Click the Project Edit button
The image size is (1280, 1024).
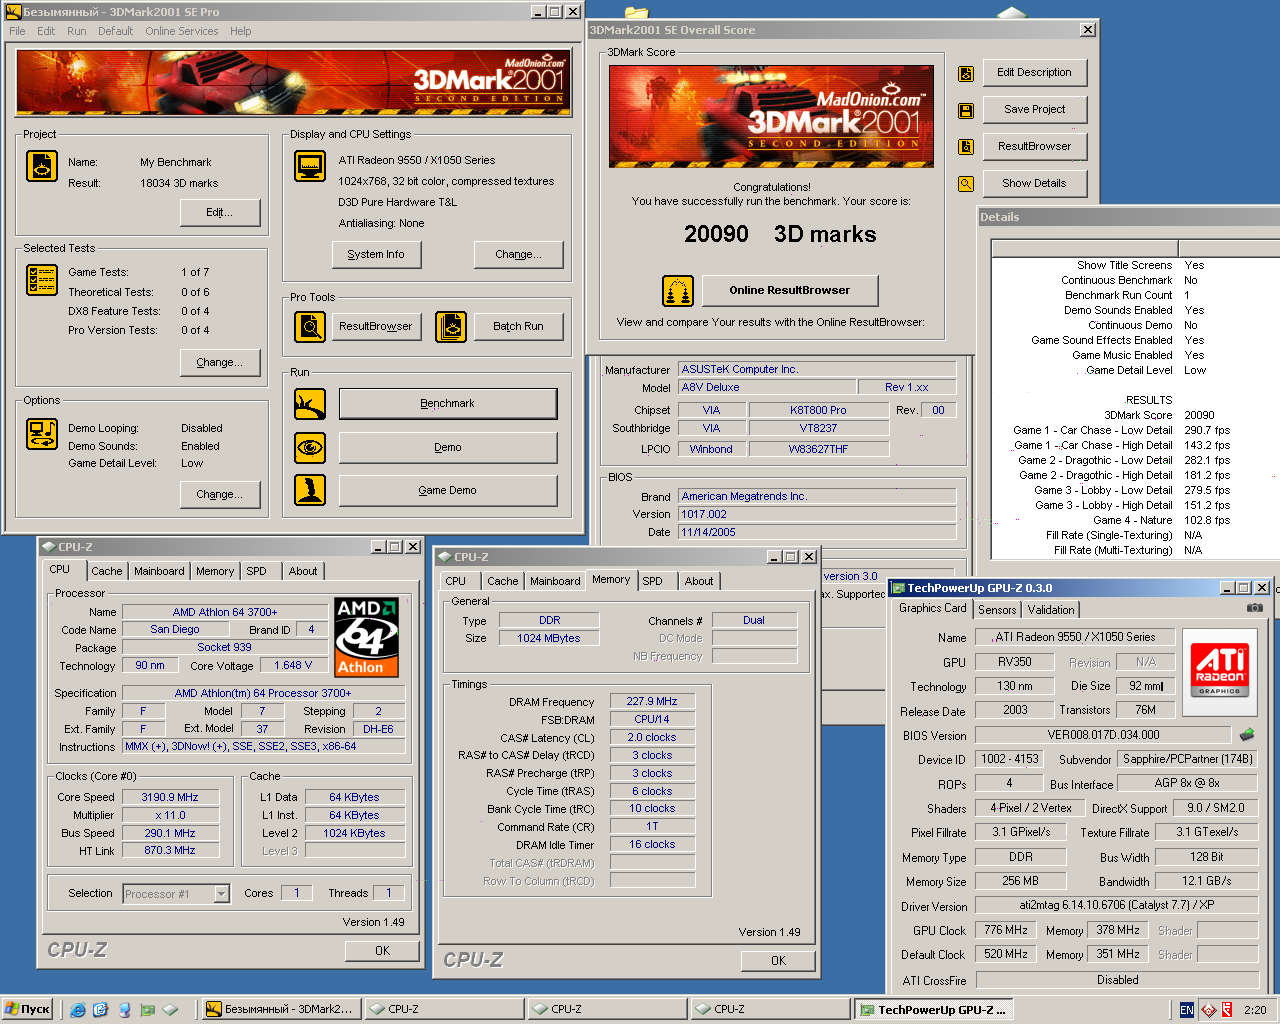(220, 212)
